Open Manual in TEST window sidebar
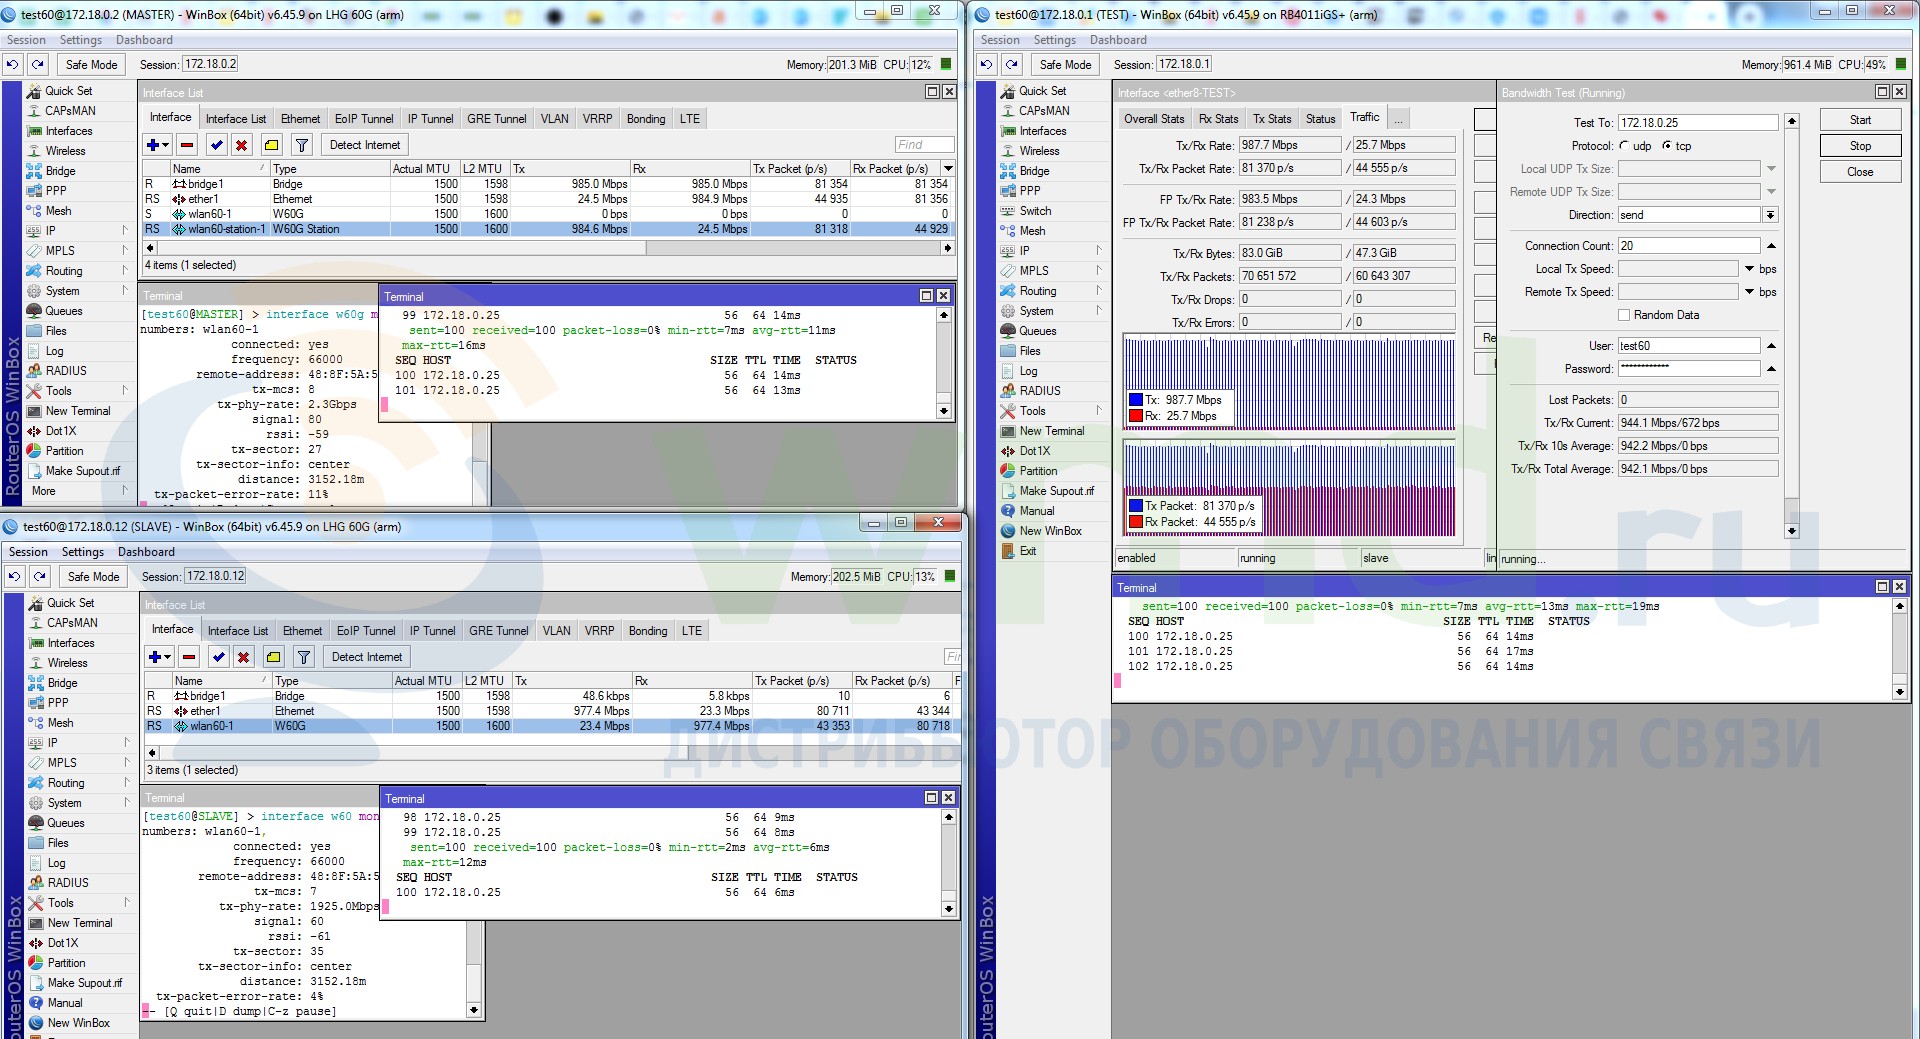Image resolution: width=1920 pixels, height=1039 pixels. (1037, 510)
